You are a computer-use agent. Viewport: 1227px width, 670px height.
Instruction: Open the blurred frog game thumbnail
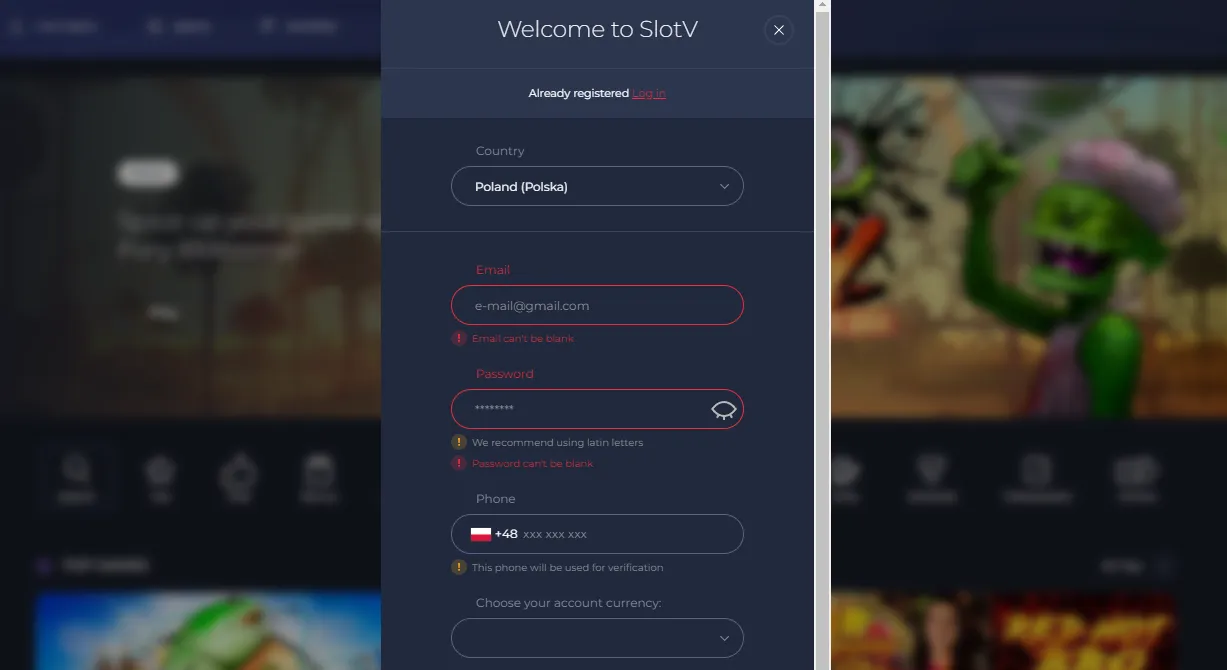(208, 630)
